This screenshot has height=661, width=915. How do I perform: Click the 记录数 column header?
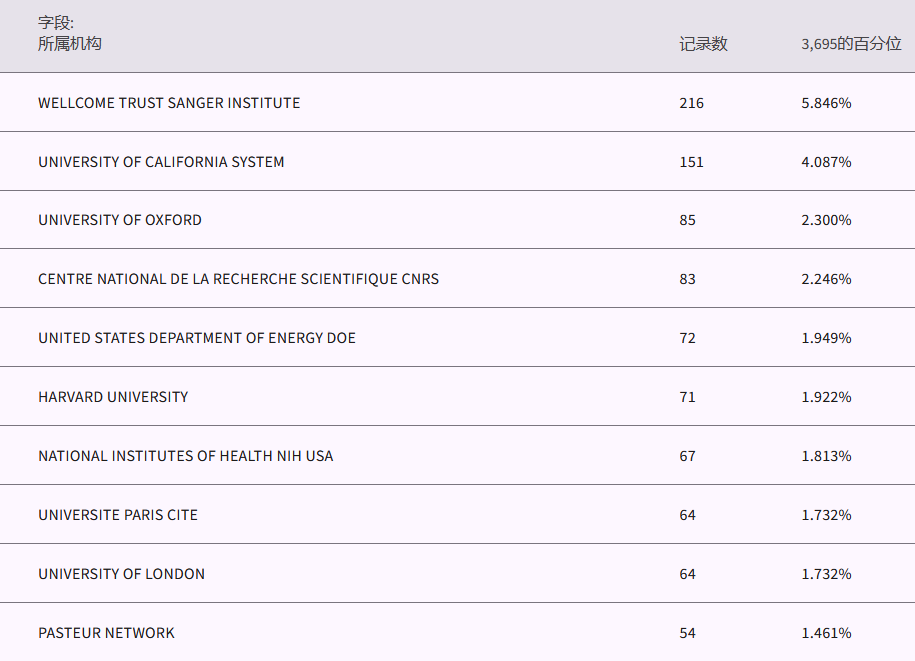(x=703, y=44)
